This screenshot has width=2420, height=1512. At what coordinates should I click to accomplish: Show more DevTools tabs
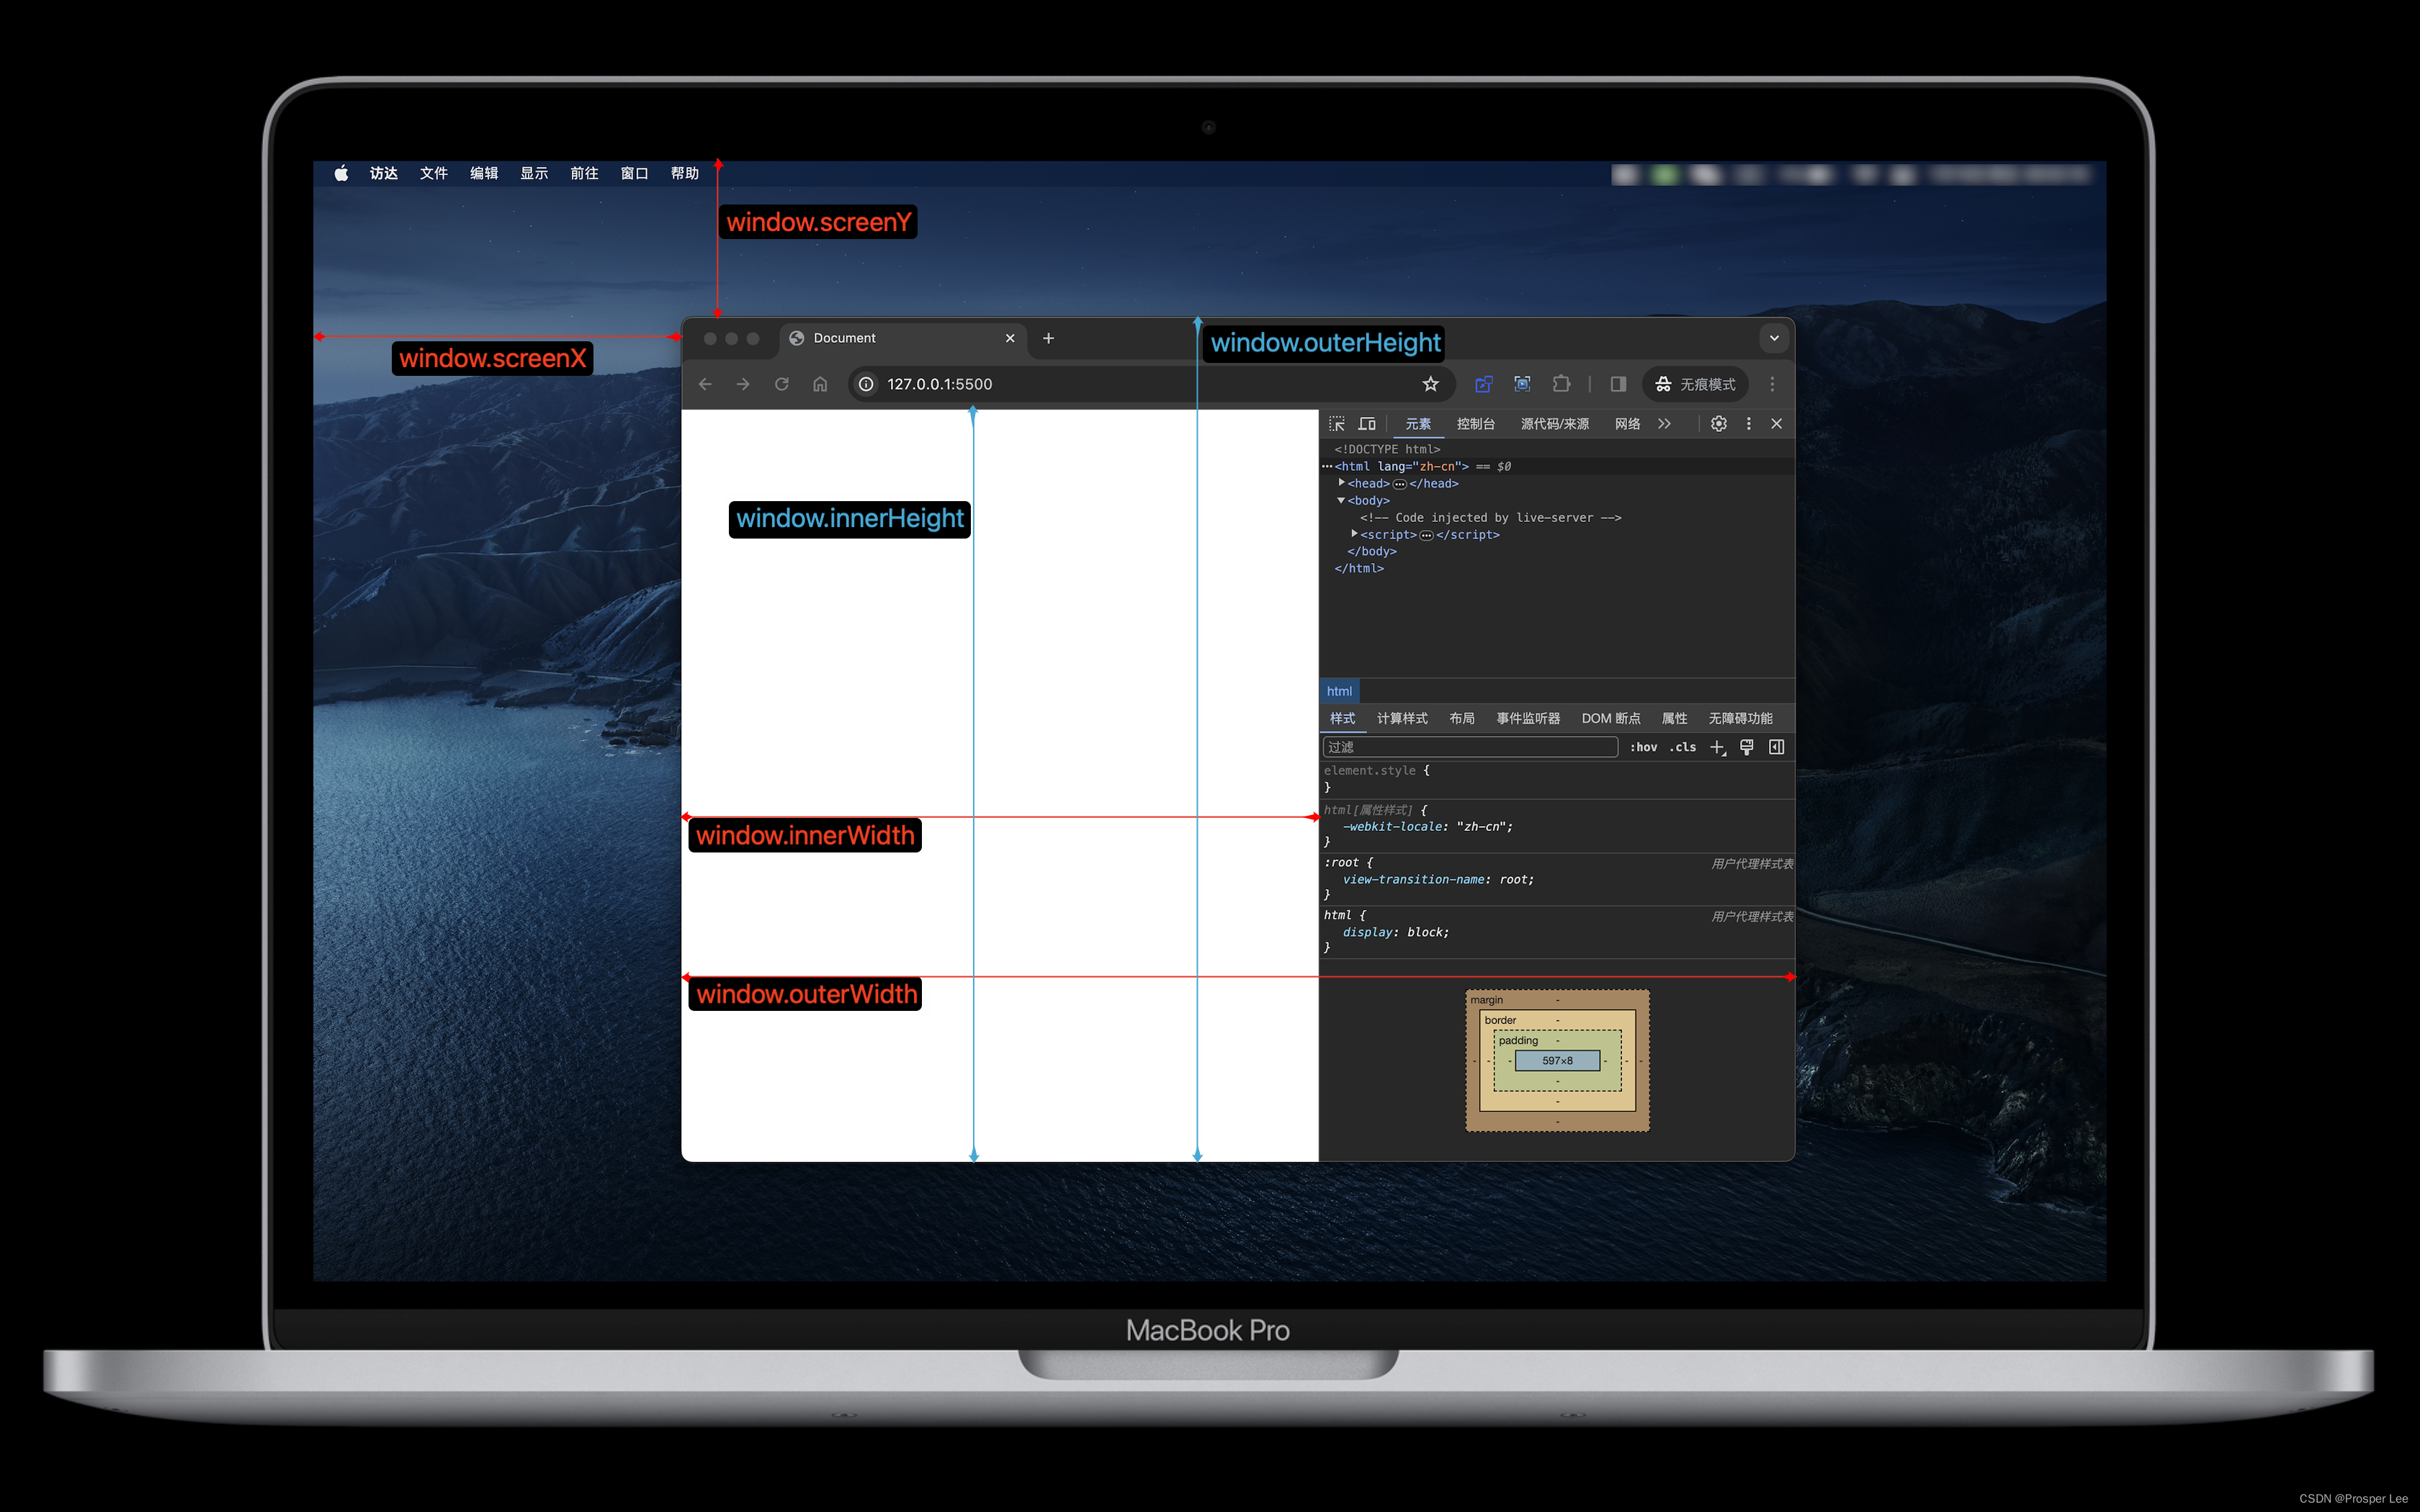click(1664, 424)
